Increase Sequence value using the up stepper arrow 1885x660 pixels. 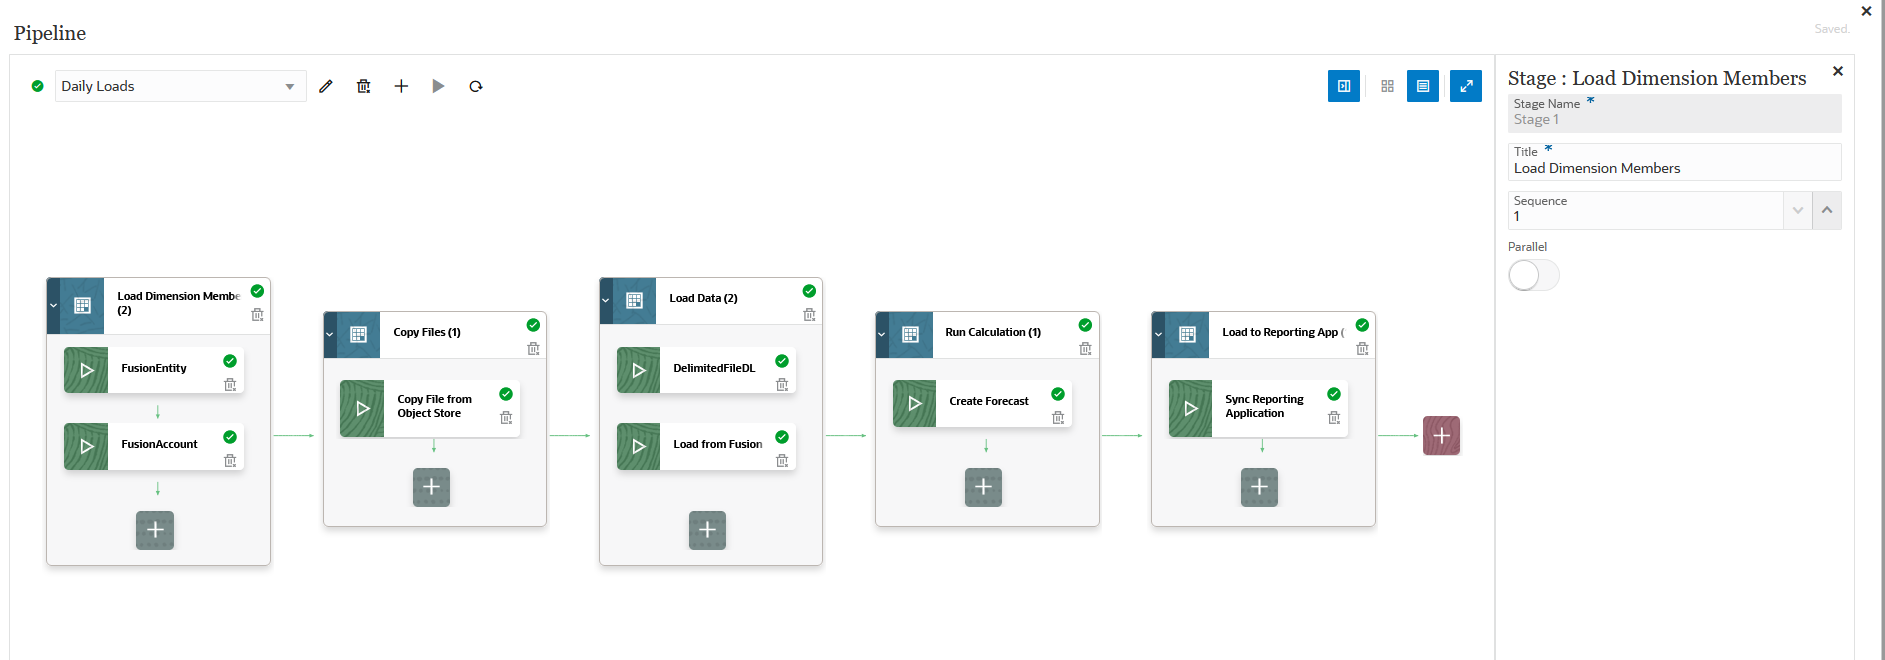click(x=1827, y=210)
